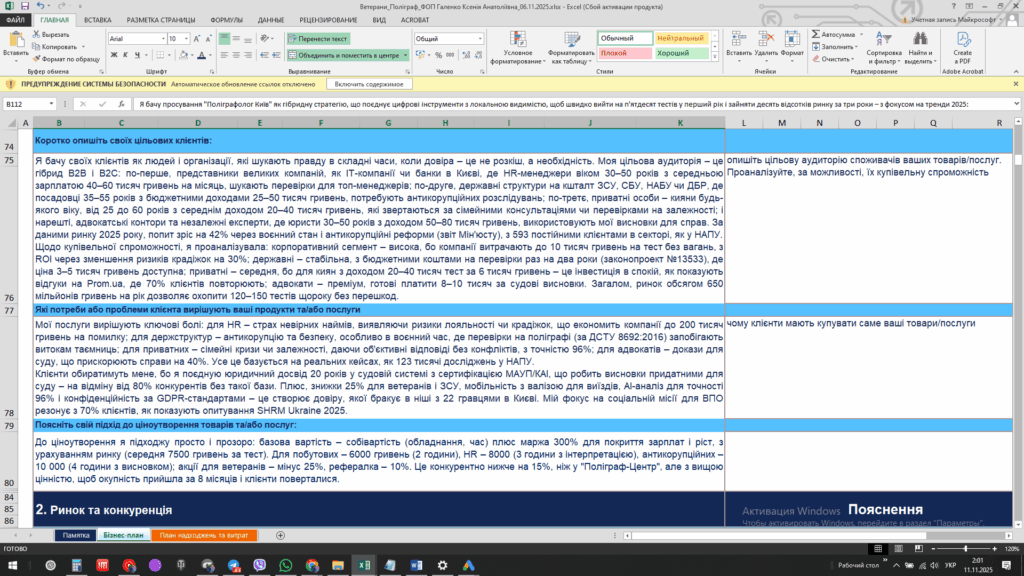Apply bold formatting with the Ж button
Image resolution: width=1024 pixels, height=576 pixels.
tap(113, 55)
